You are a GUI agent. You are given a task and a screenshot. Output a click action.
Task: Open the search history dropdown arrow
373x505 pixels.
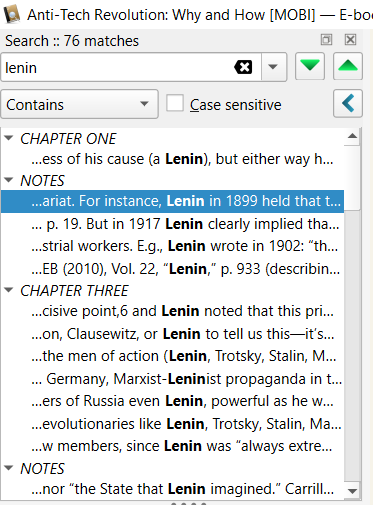tap(273, 67)
